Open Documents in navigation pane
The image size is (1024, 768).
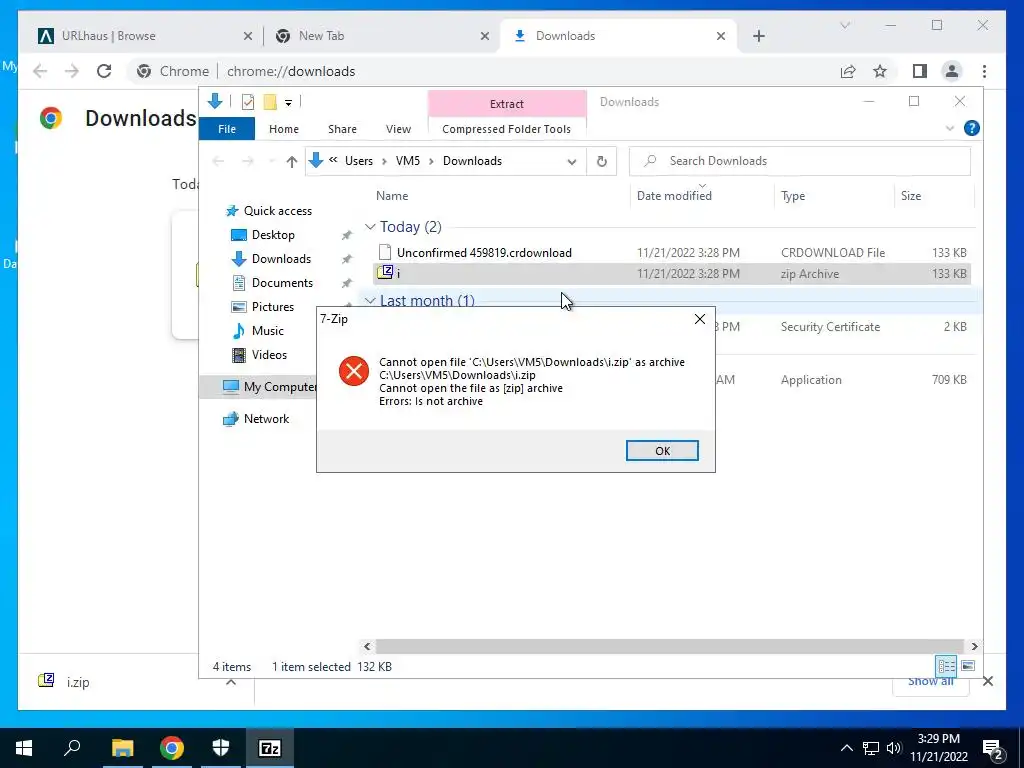click(x=282, y=283)
